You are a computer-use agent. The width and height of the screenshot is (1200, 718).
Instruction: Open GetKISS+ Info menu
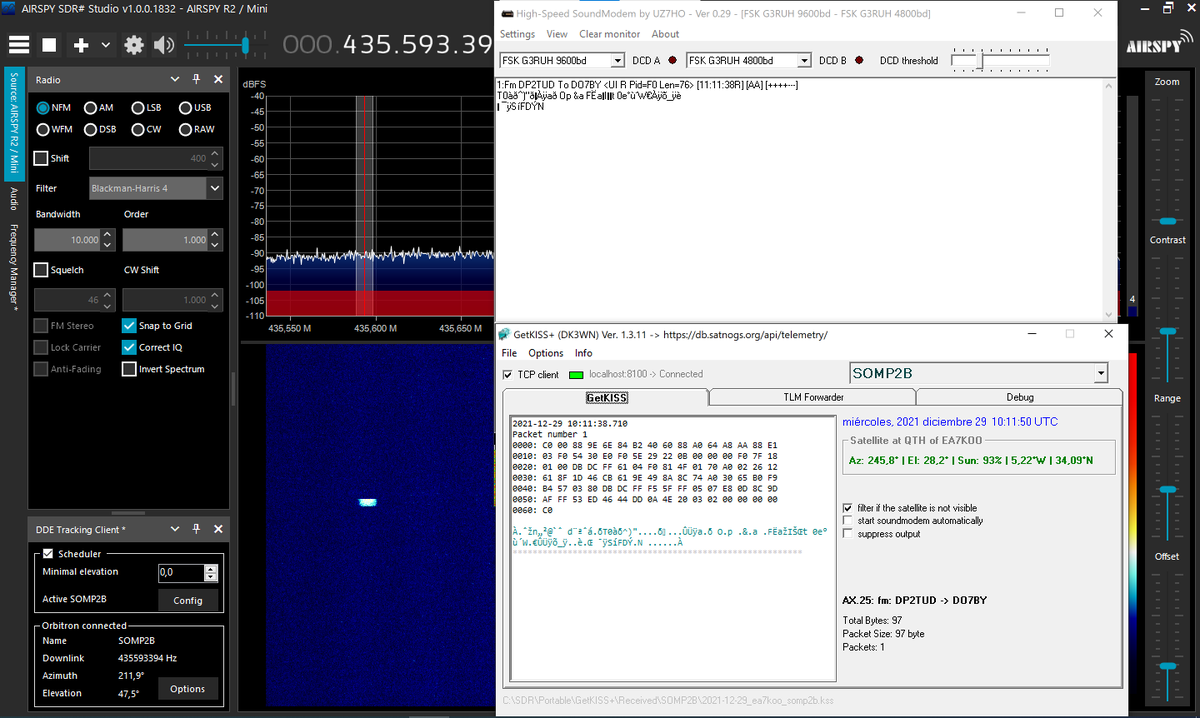coord(583,353)
